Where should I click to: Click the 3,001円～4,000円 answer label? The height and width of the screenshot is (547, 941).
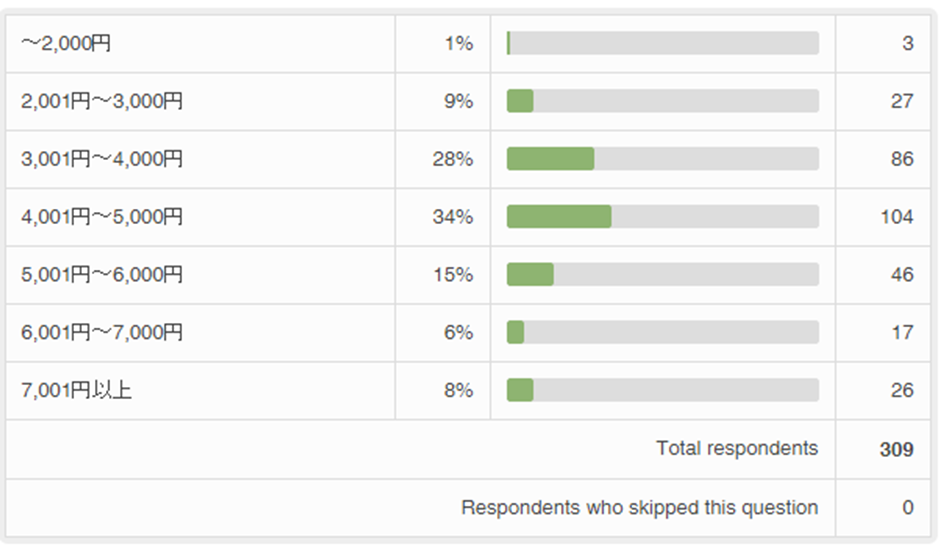coord(102,159)
